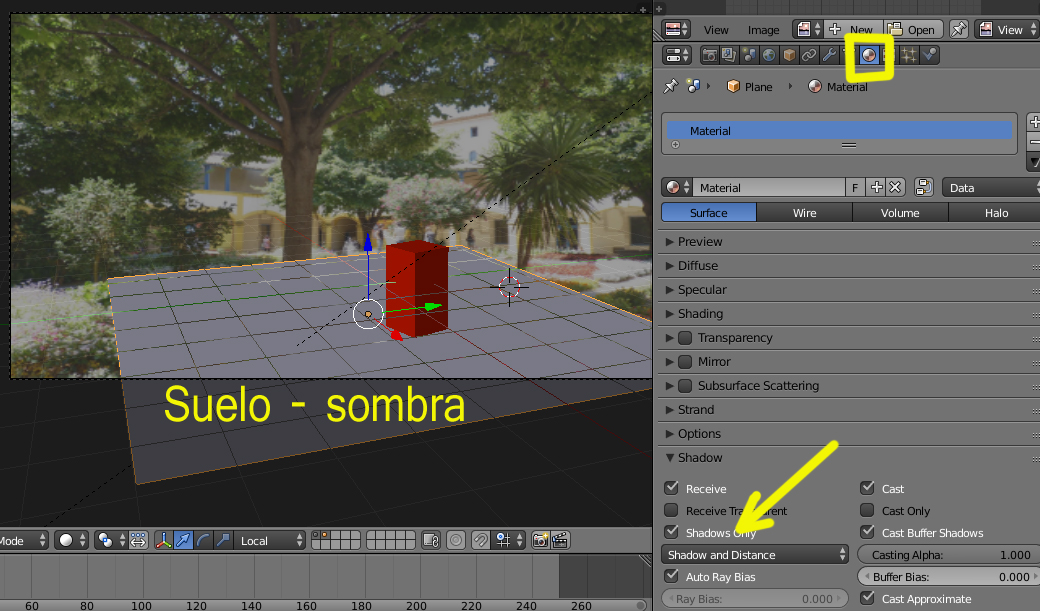Click the image editor type selector icon
1040x611 pixels.
tap(677, 29)
